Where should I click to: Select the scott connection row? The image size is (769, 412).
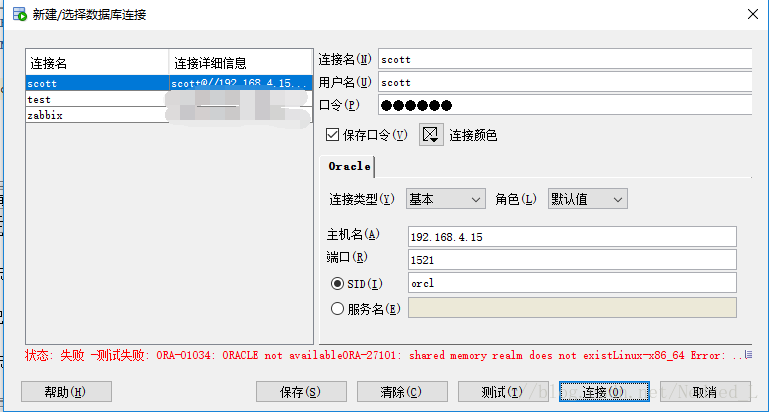point(169,83)
